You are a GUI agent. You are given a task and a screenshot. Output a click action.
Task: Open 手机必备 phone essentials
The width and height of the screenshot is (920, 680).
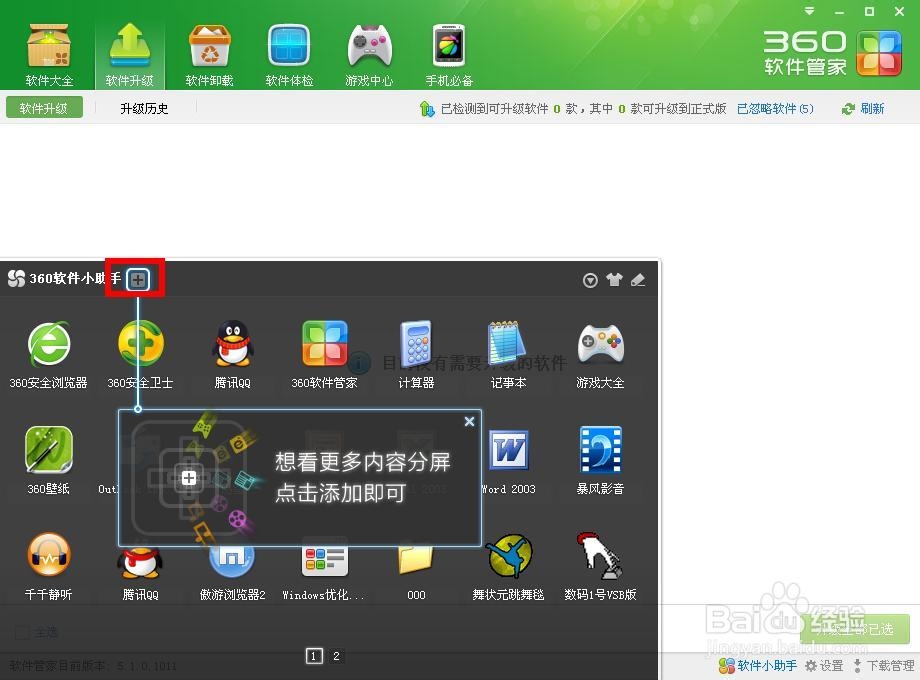449,55
